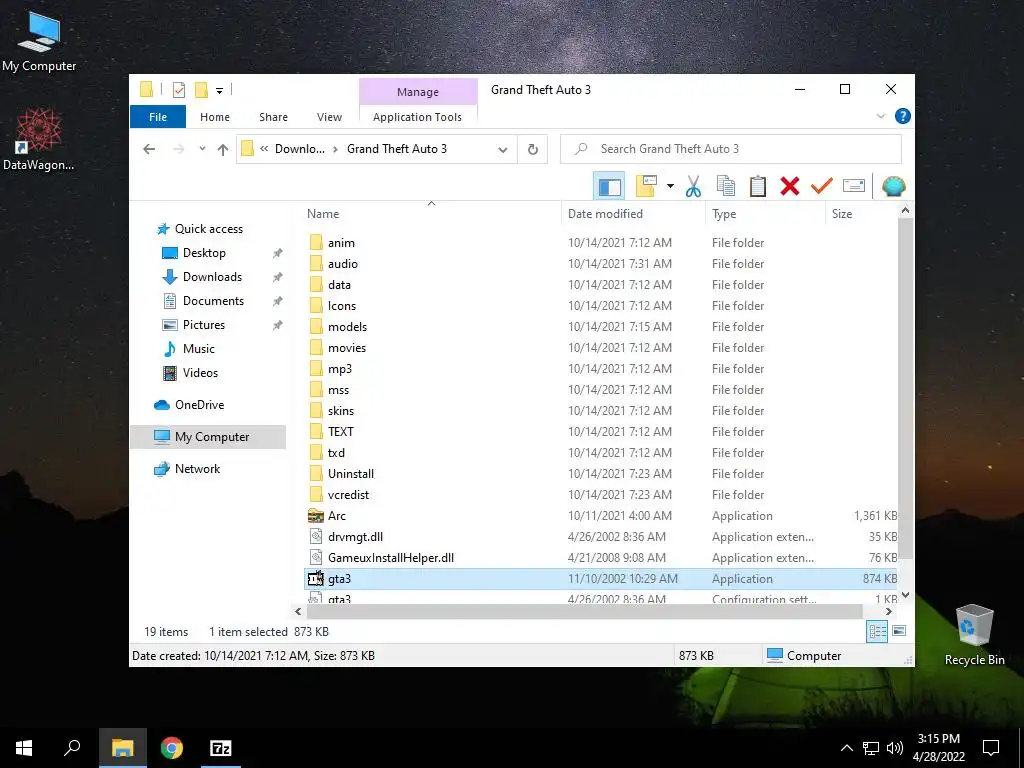Viewport: 1024px width, 768px height.
Task: Open Quick Access Toolbar customize dropdown
Action: pos(219,91)
